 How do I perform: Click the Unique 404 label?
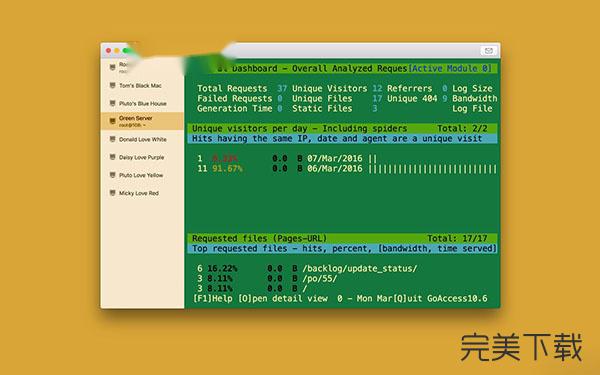tap(412, 98)
